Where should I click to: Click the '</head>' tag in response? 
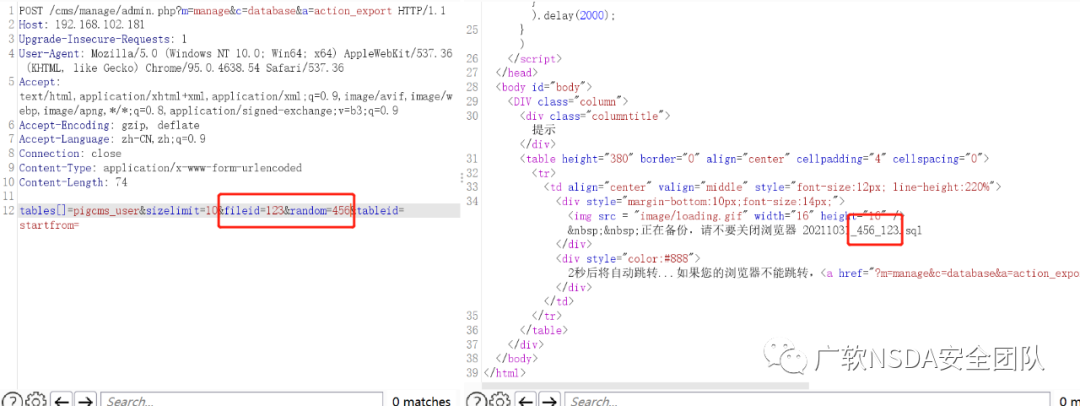tap(517, 72)
